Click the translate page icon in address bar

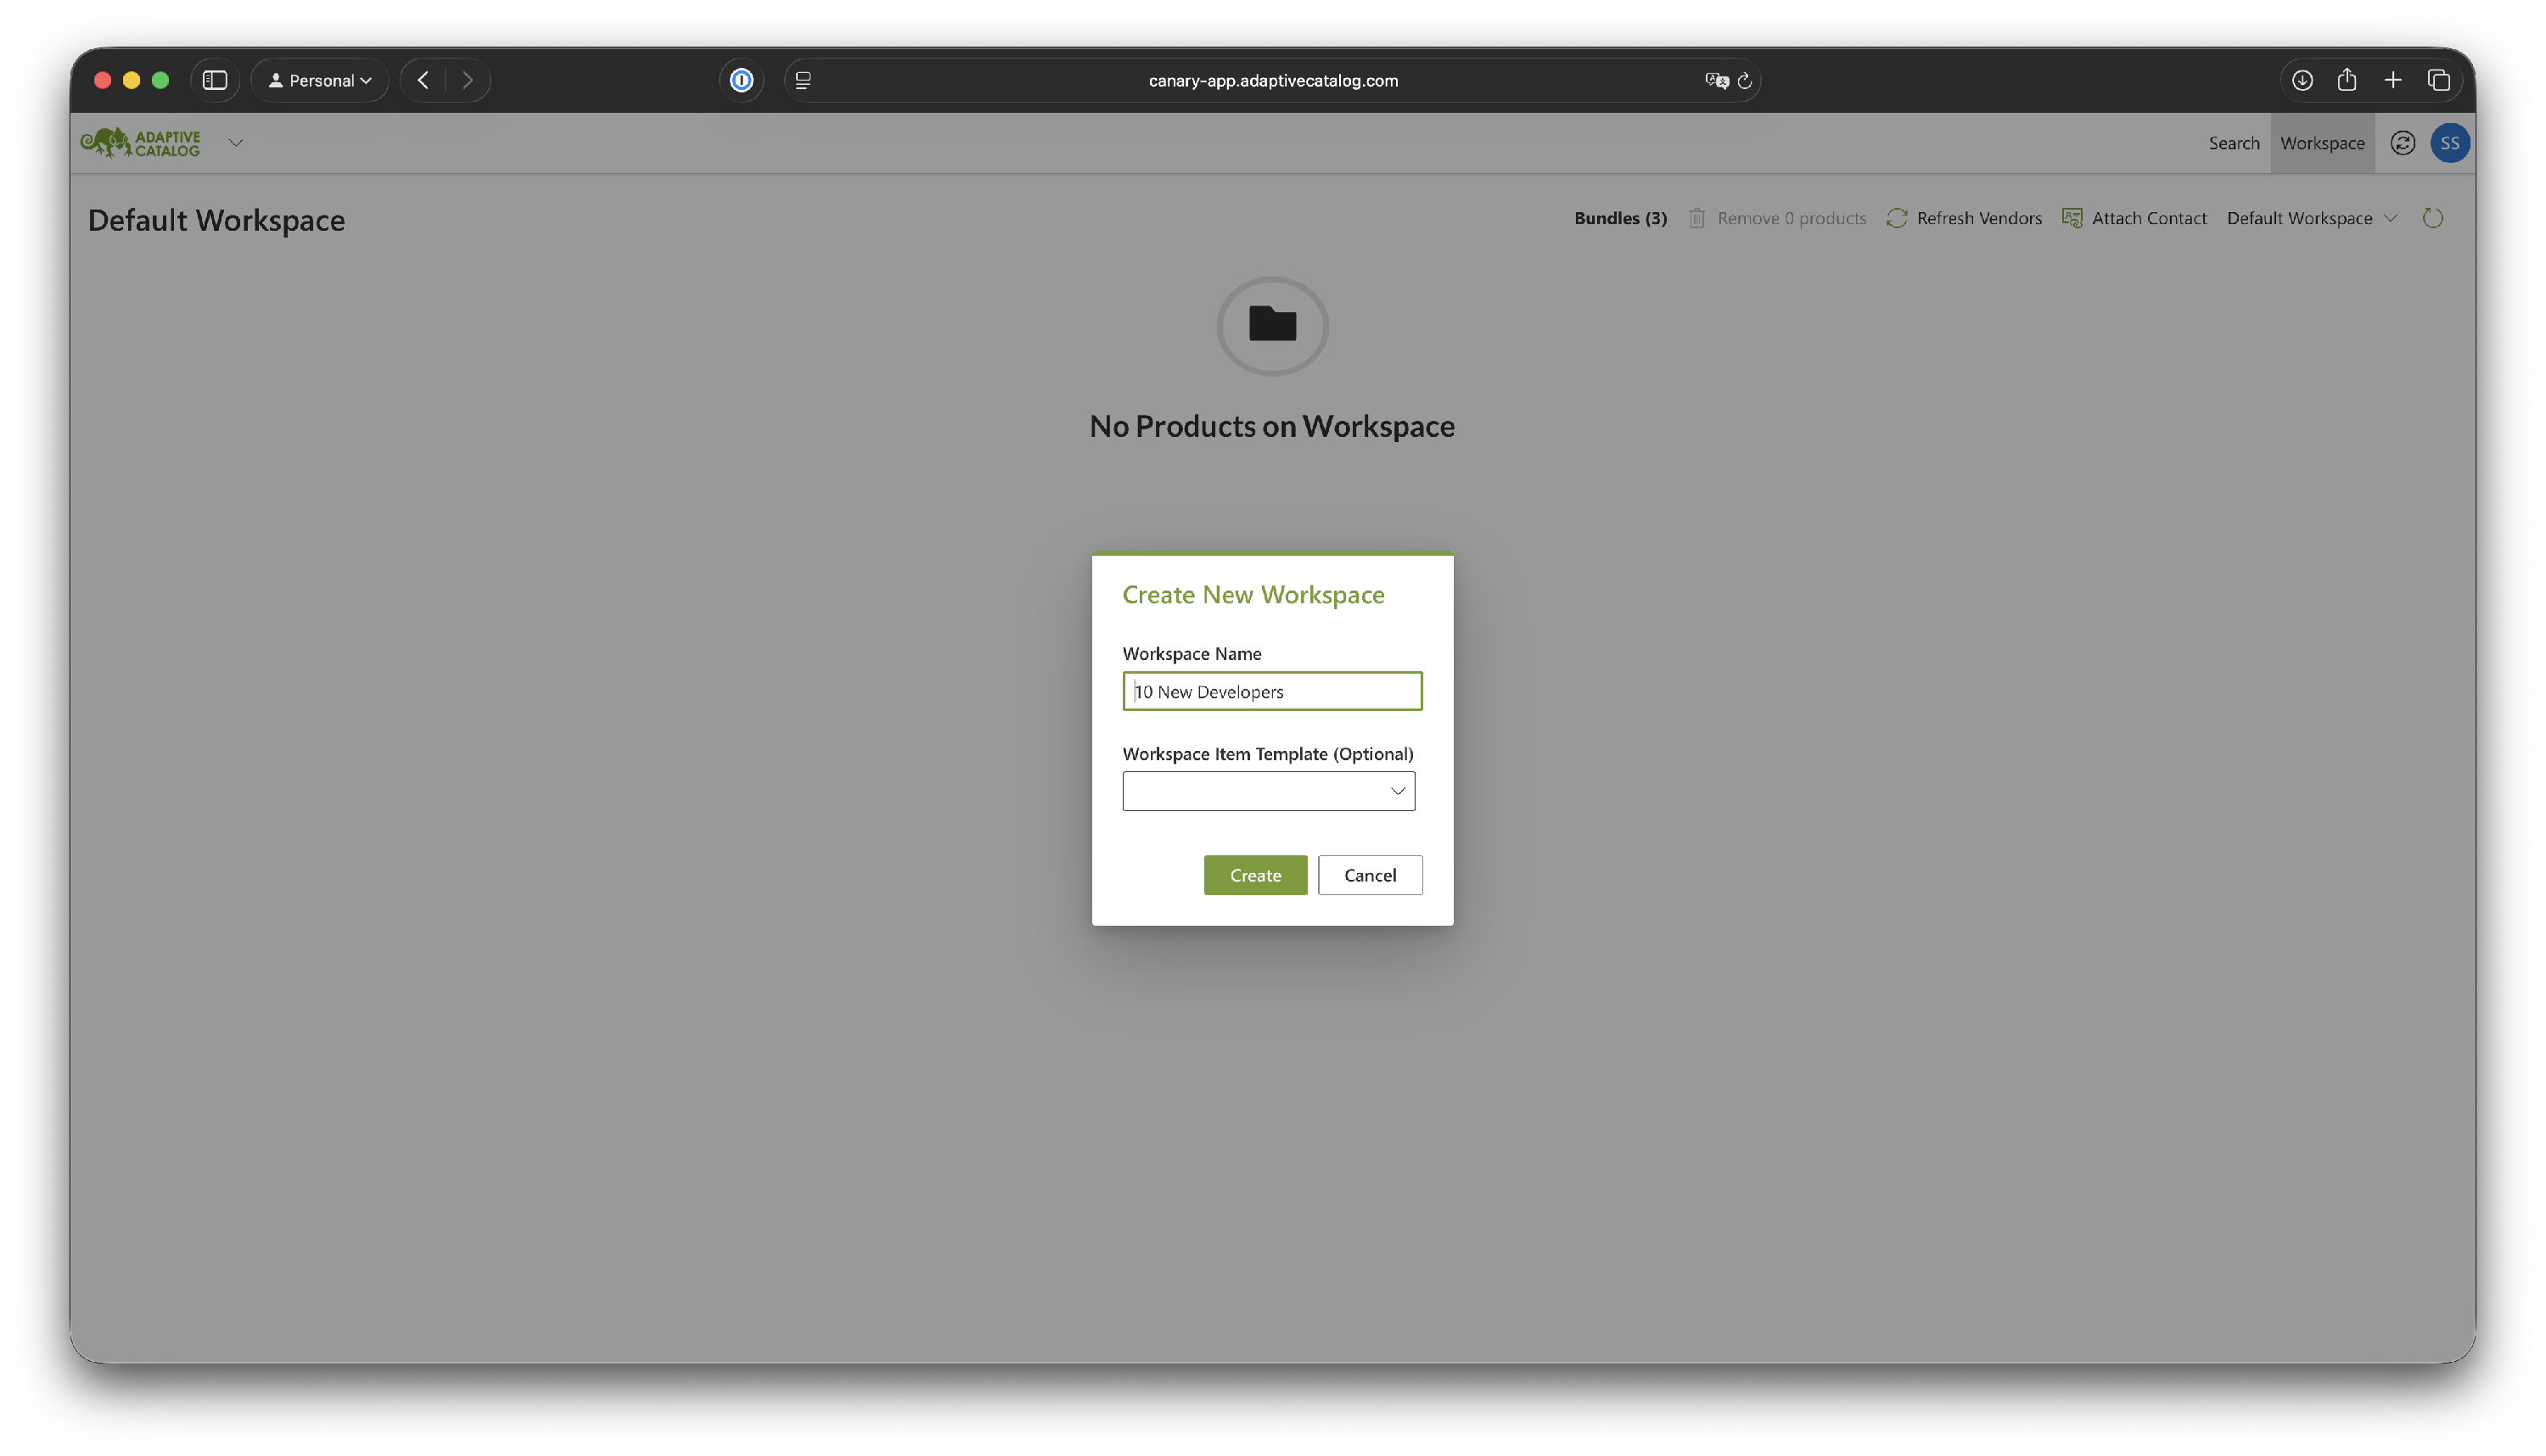1716,80
